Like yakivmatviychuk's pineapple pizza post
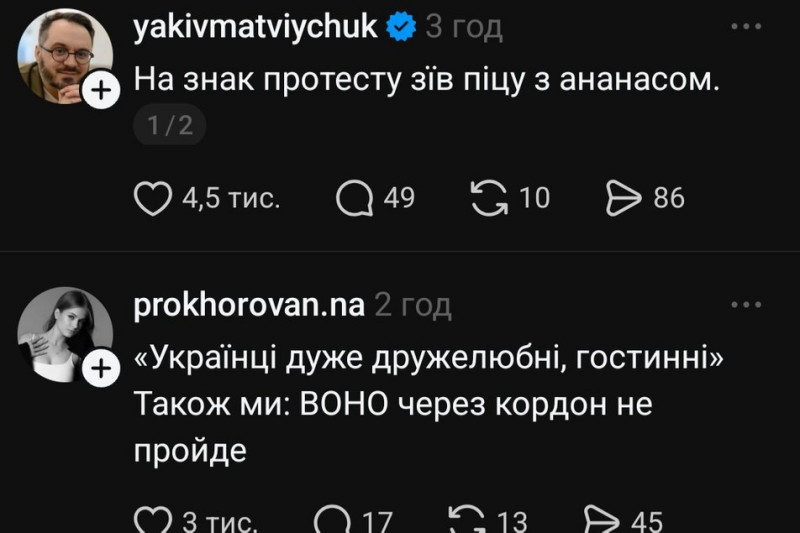 (x=154, y=198)
